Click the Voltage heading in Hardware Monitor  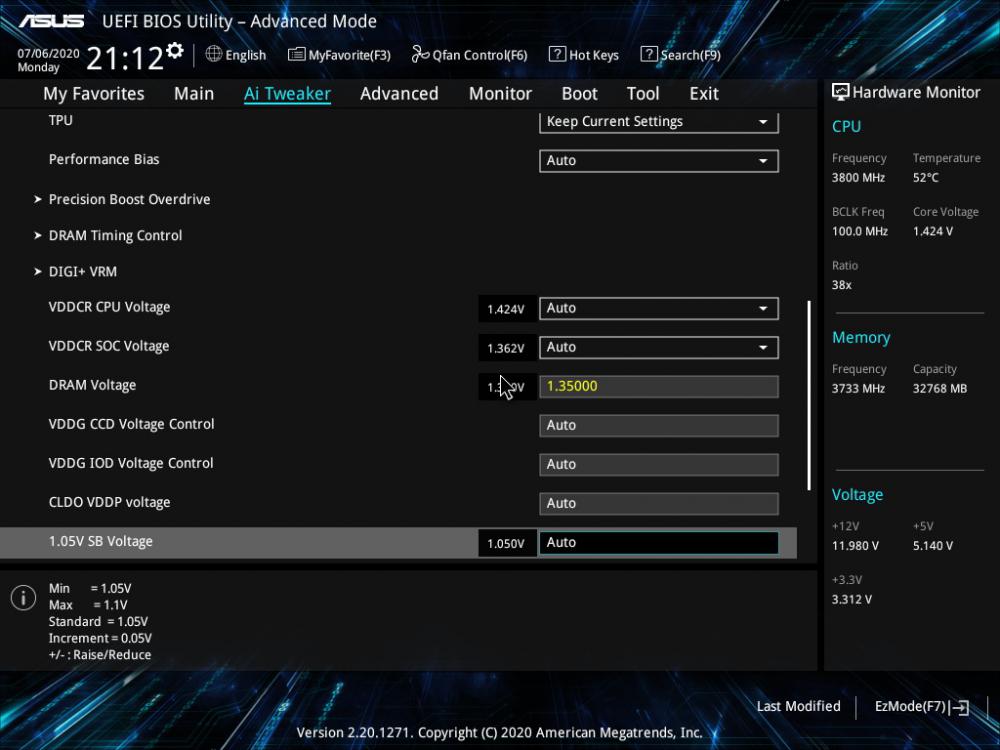point(857,495)
